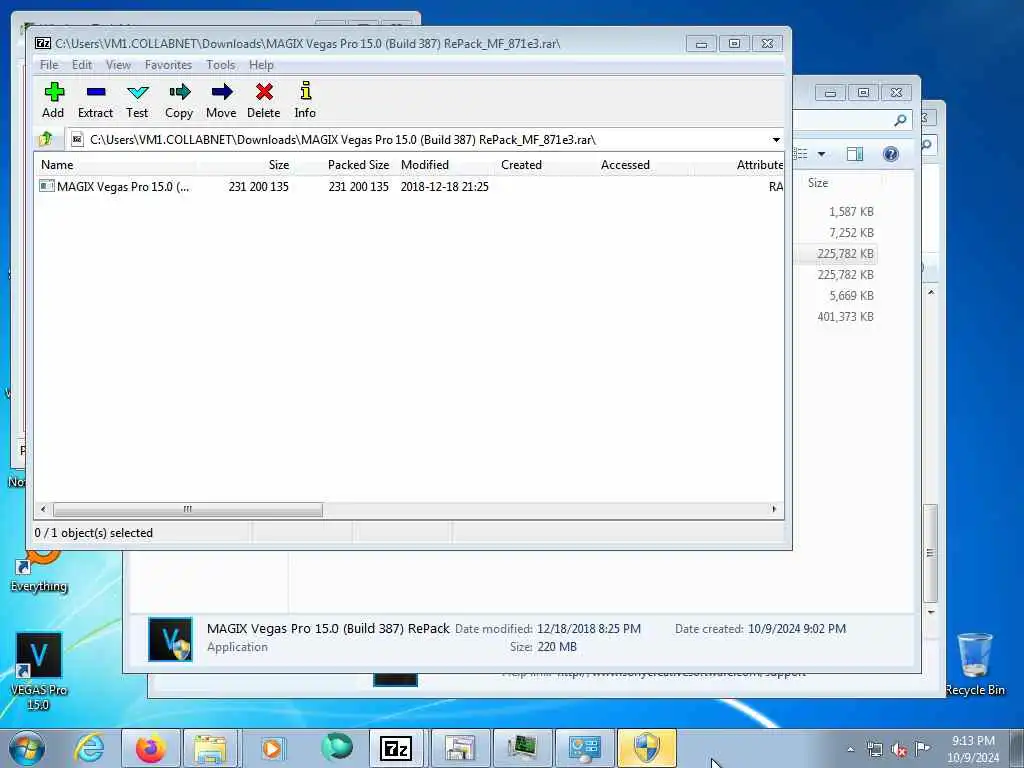Image resolution: width=1024 pixels, height=768 pixels.
Task: Open the Everything desktop shortcut
Action: pyautogui.click(x=39, y=571)
